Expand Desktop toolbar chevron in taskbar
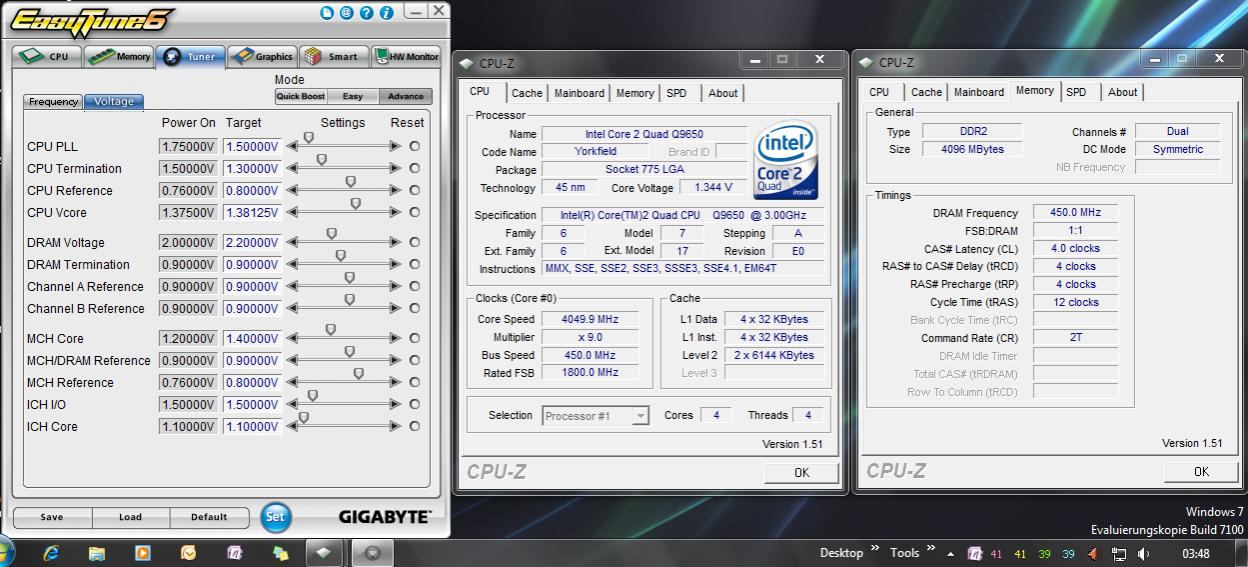The height and width of the screenshot is (567, 1248). pos(875,548)
